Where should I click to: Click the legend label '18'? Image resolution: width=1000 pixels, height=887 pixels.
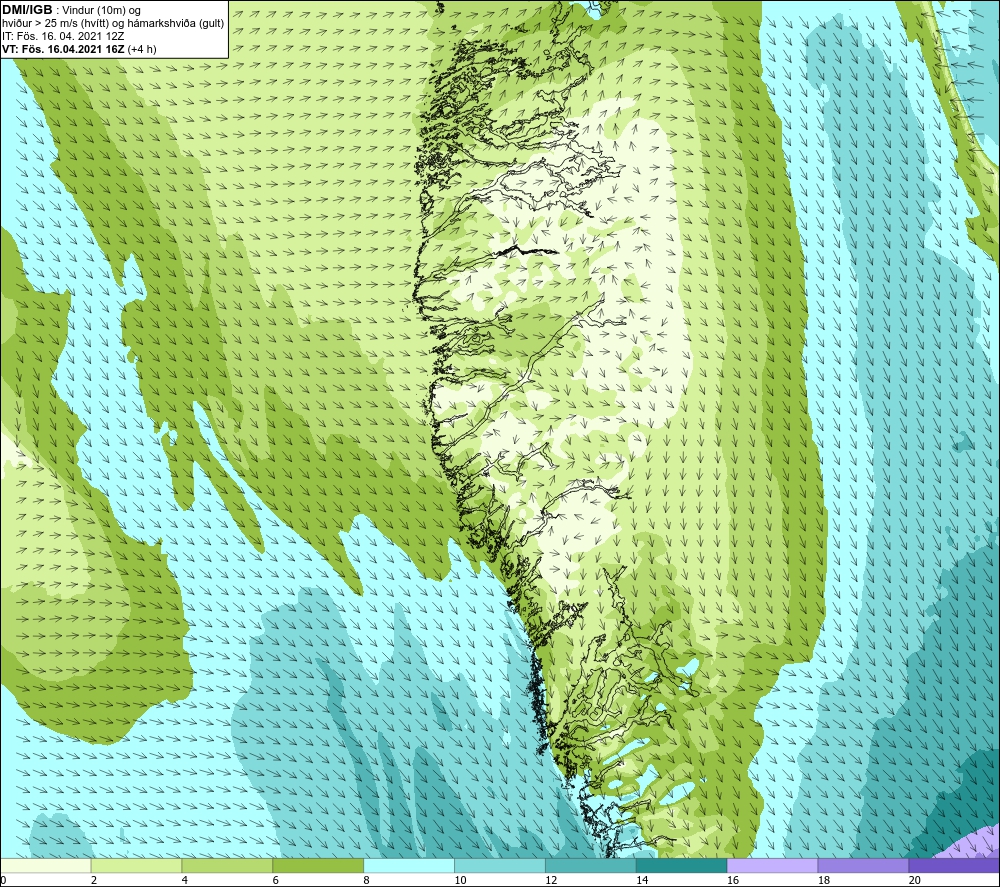(x=823, y=880)
